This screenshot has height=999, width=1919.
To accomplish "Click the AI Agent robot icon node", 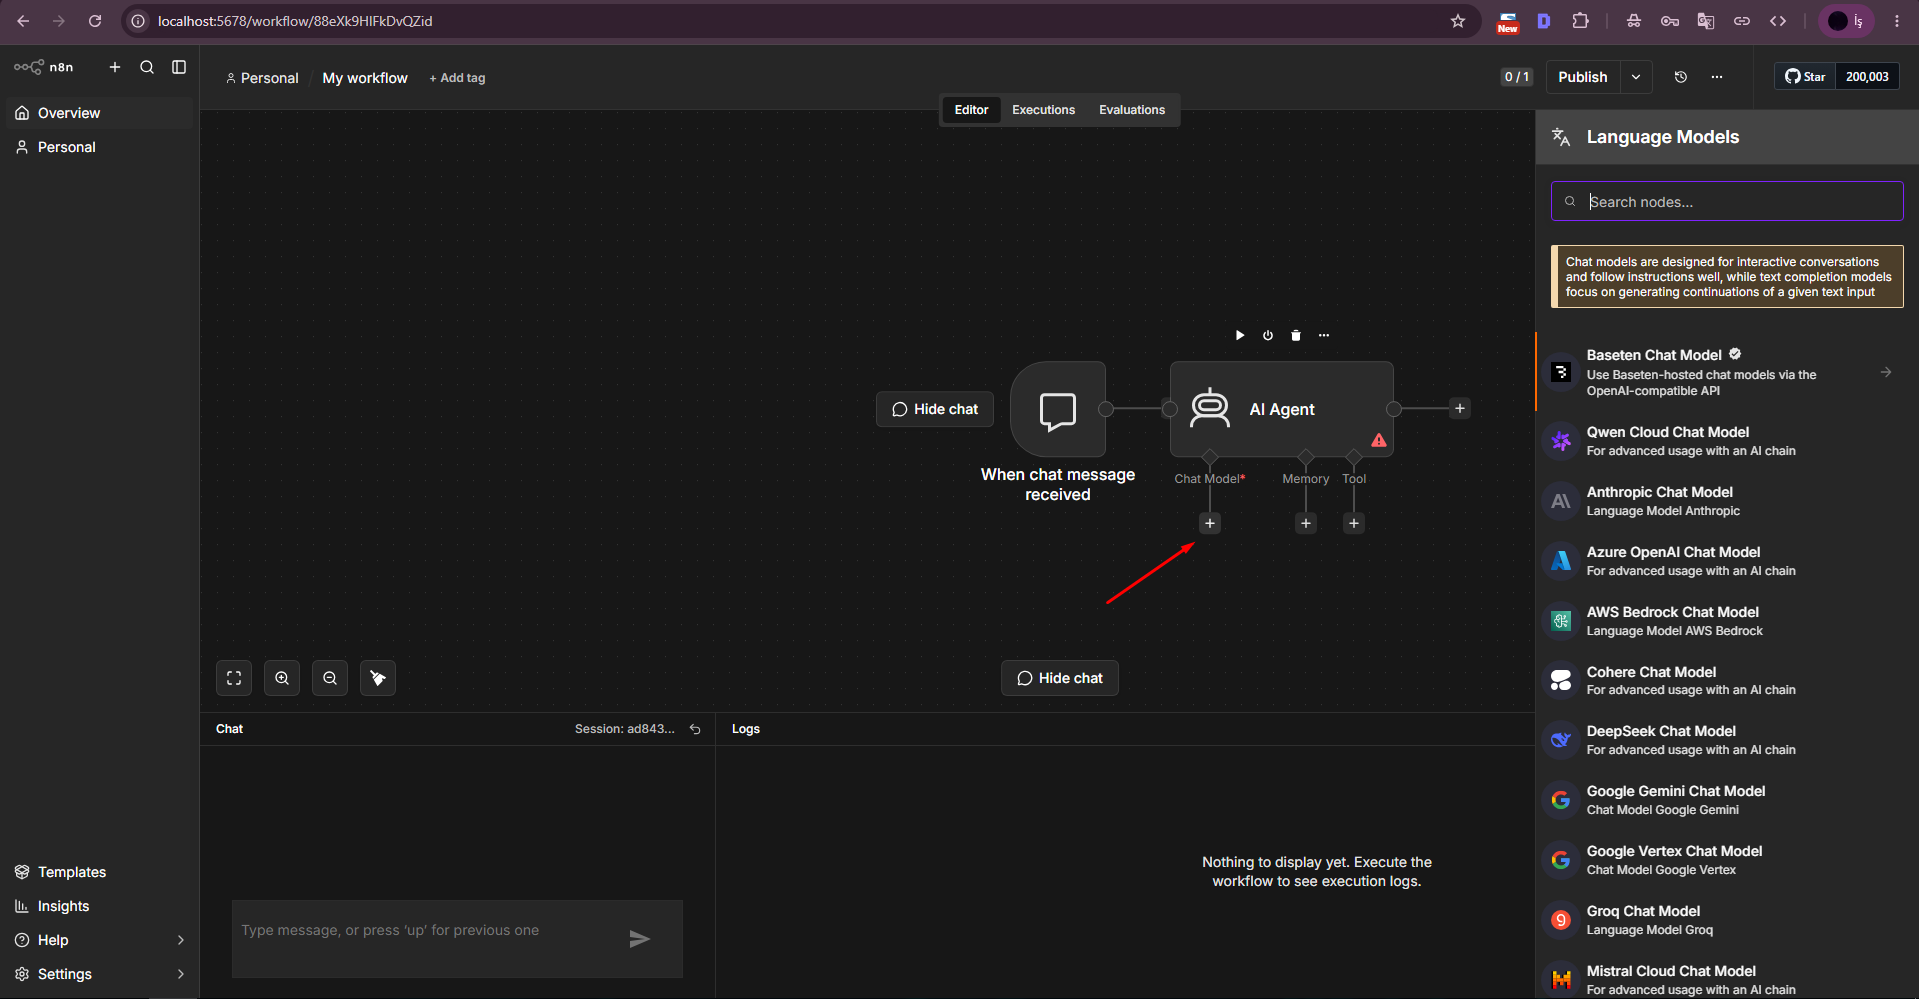I will (1210, 408).
